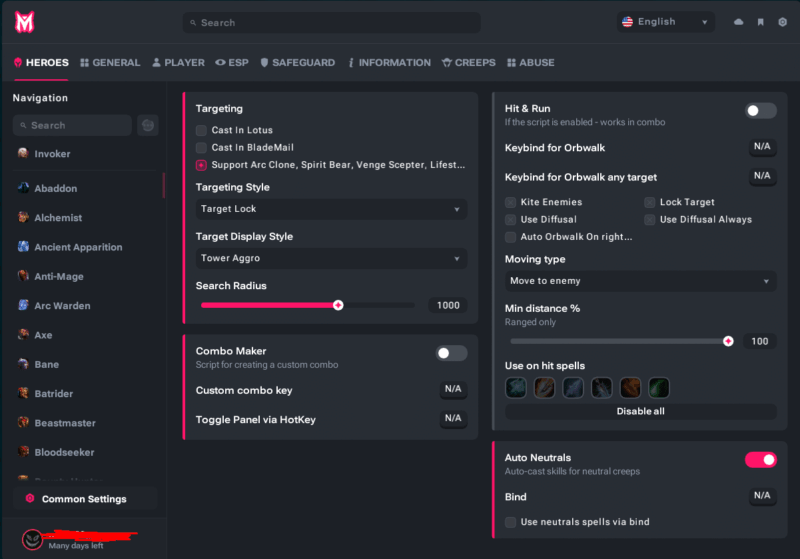Switch to the HEROES tab
This screenshot has width=800, height=559.
point(41,63)
